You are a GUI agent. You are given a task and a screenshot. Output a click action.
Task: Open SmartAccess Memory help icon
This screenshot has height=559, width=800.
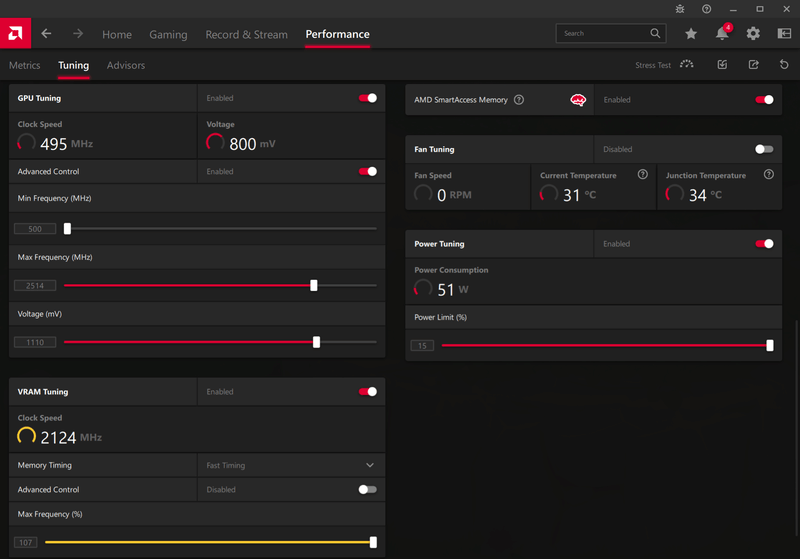pos(519,100)
